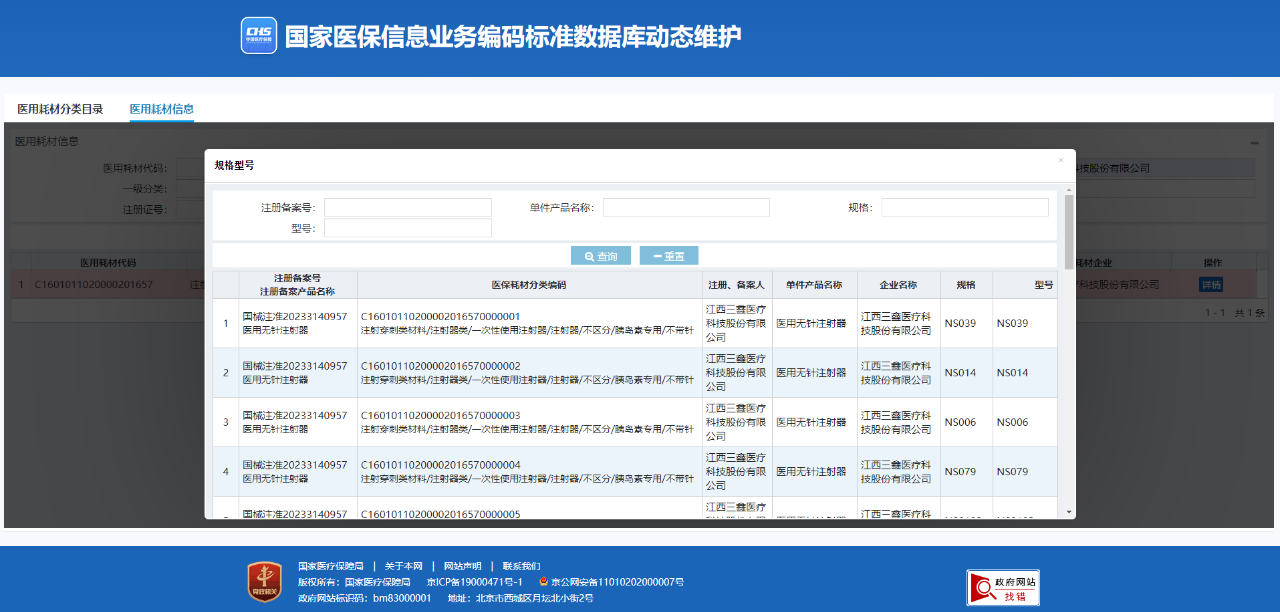Open 京公网安备11010202000007号 link
1280x612 pixels.
tap(617, 582)
